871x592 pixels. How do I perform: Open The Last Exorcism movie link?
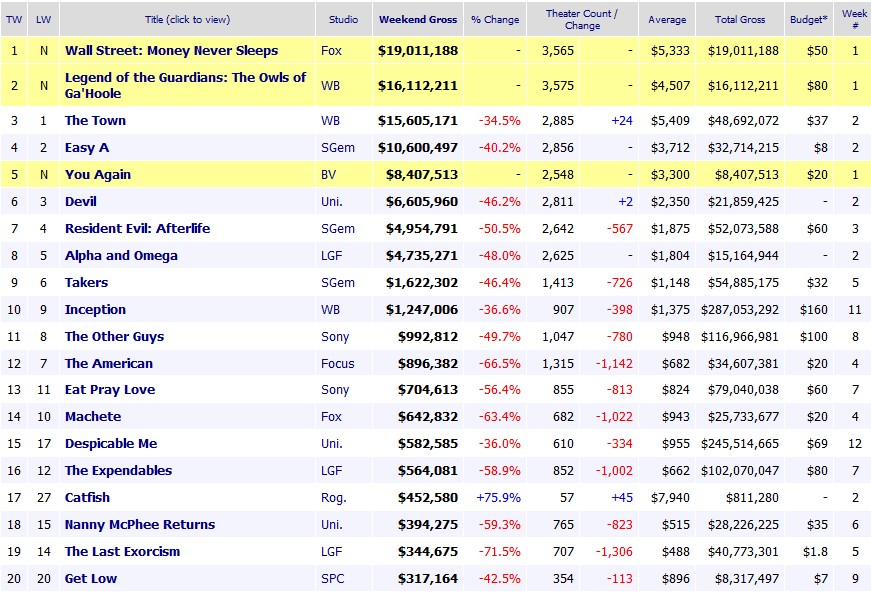click(x=122, y=551)
